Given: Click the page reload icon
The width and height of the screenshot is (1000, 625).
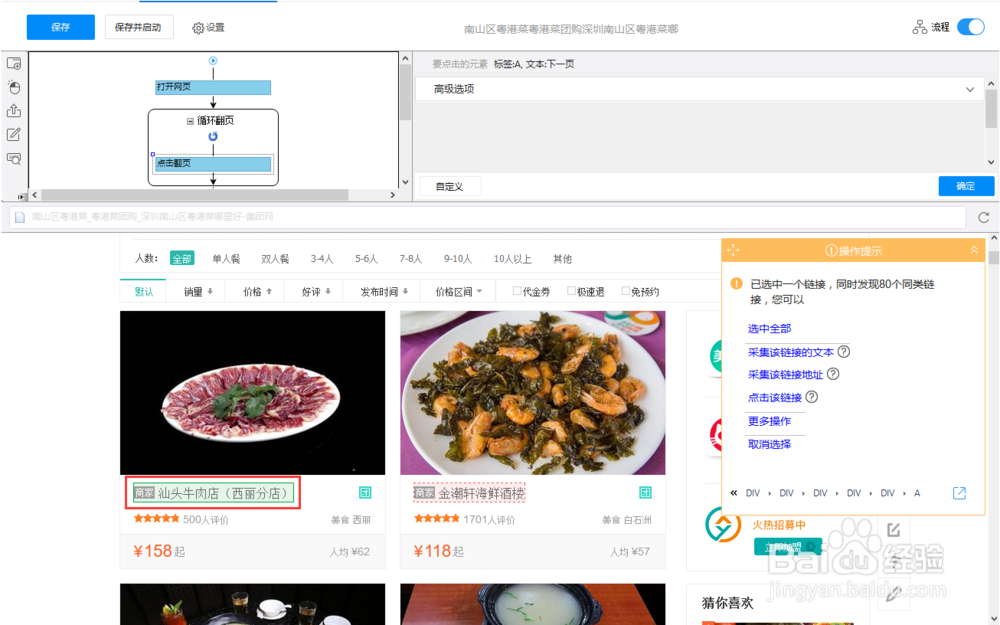Looking at the screenshot, I should coord(983,217).
